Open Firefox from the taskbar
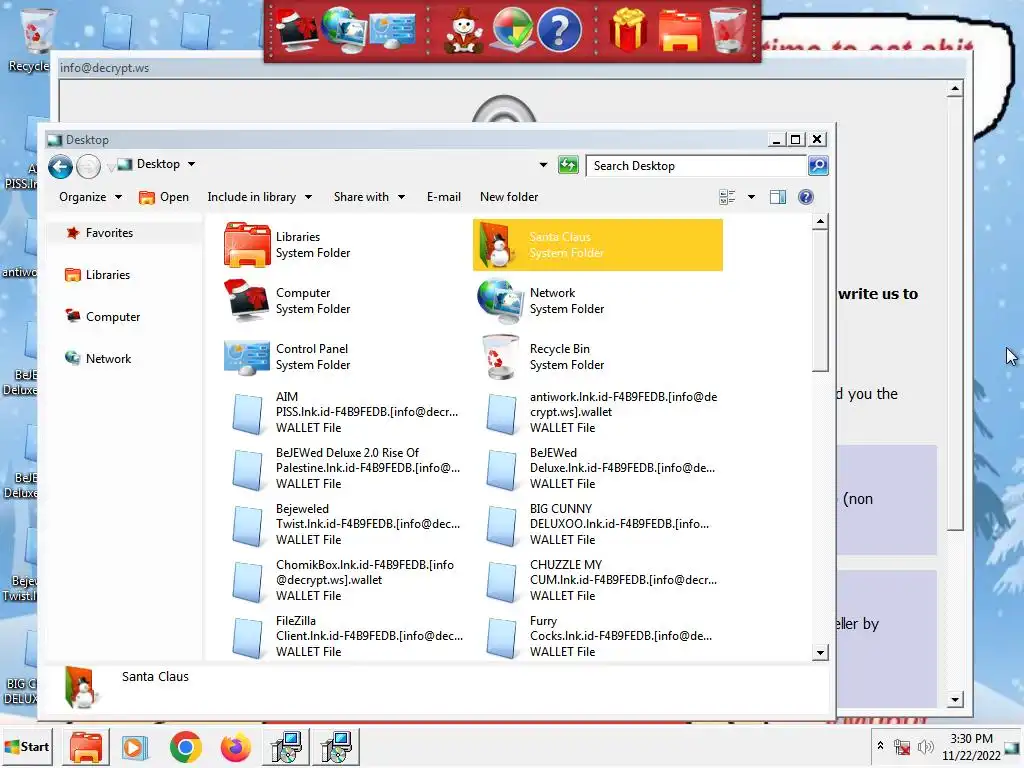Image resolution: width=1024 pixels, height=768 pixels. (235, 747)
